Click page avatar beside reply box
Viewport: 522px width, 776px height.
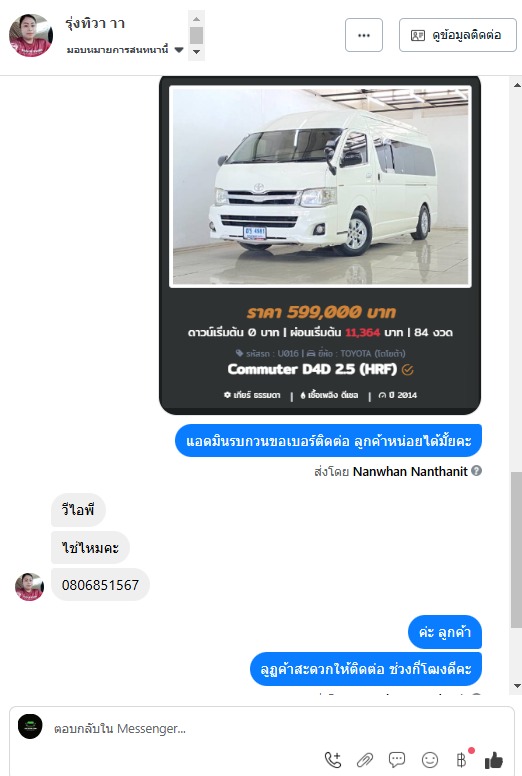click(x=30, y=727)
